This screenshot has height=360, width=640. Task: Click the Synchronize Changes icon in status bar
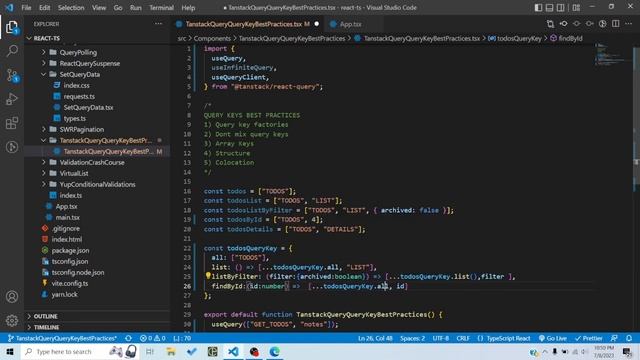(x=128, y=338)
